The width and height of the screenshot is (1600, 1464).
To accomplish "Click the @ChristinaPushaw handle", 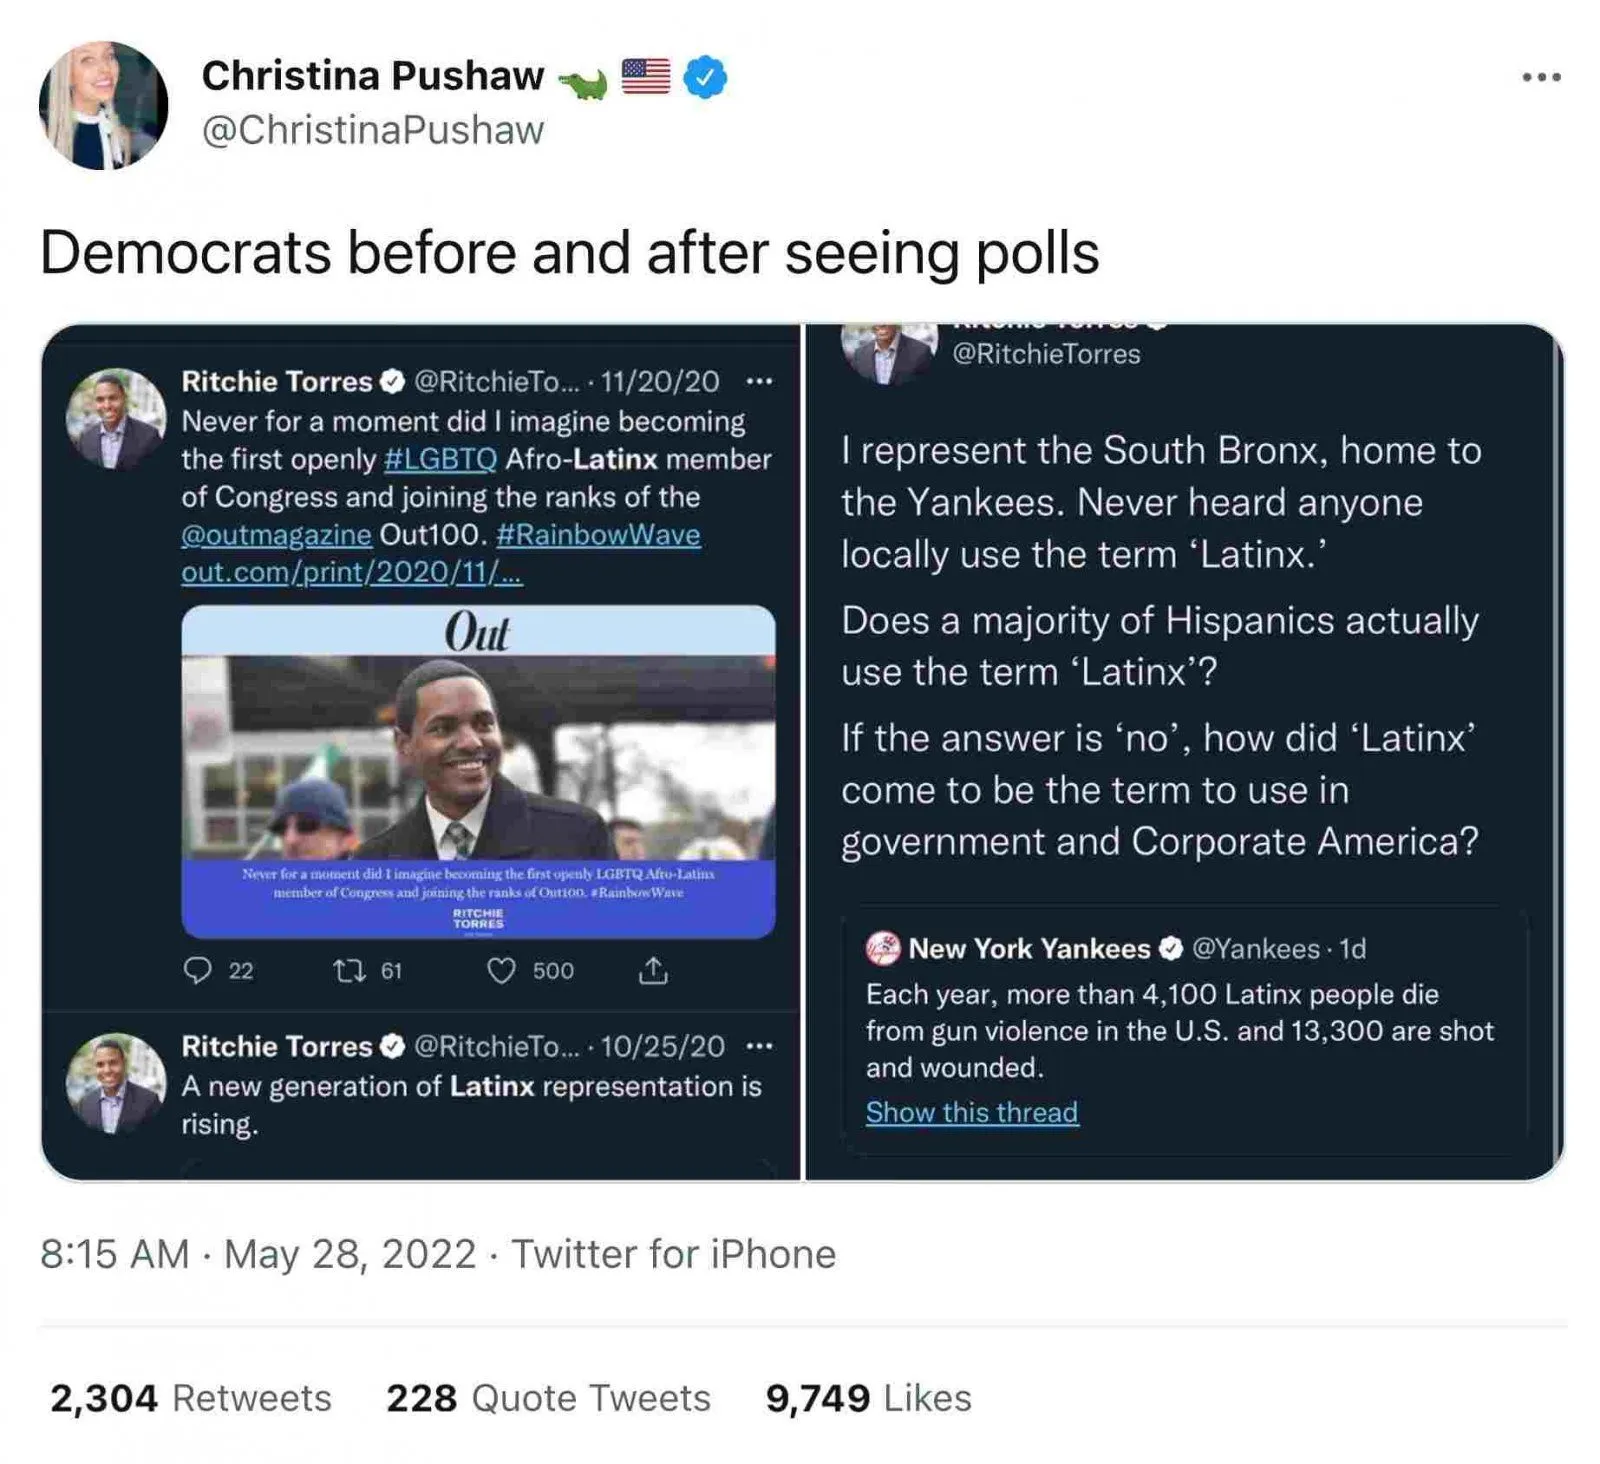I will [373, 130].
